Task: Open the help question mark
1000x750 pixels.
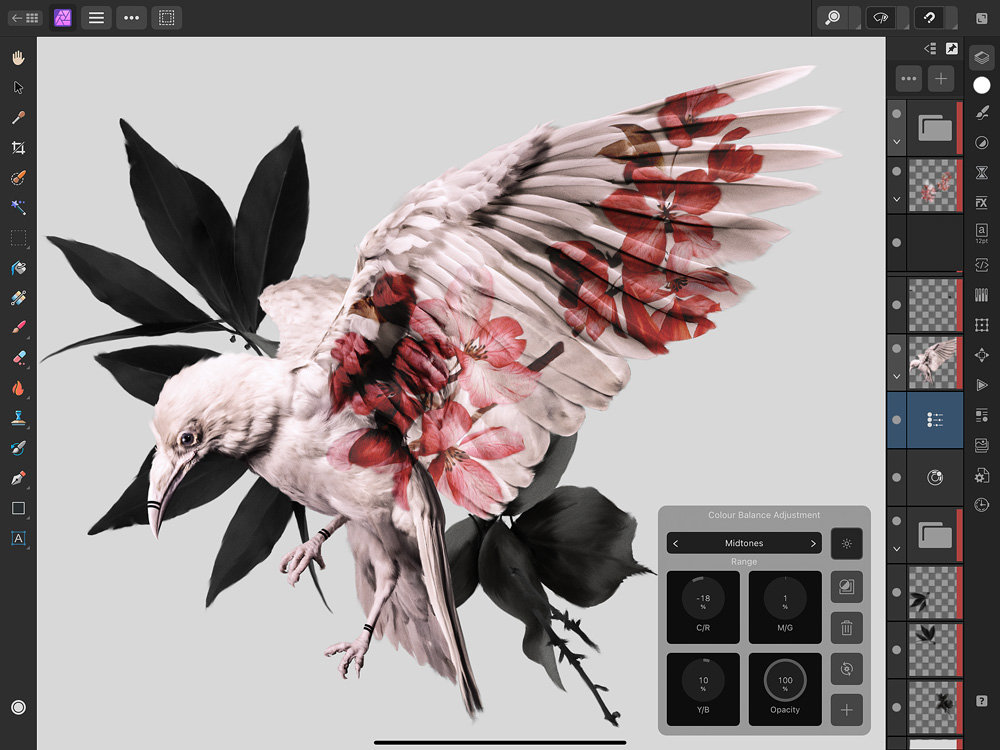Action: coord(982,701)
